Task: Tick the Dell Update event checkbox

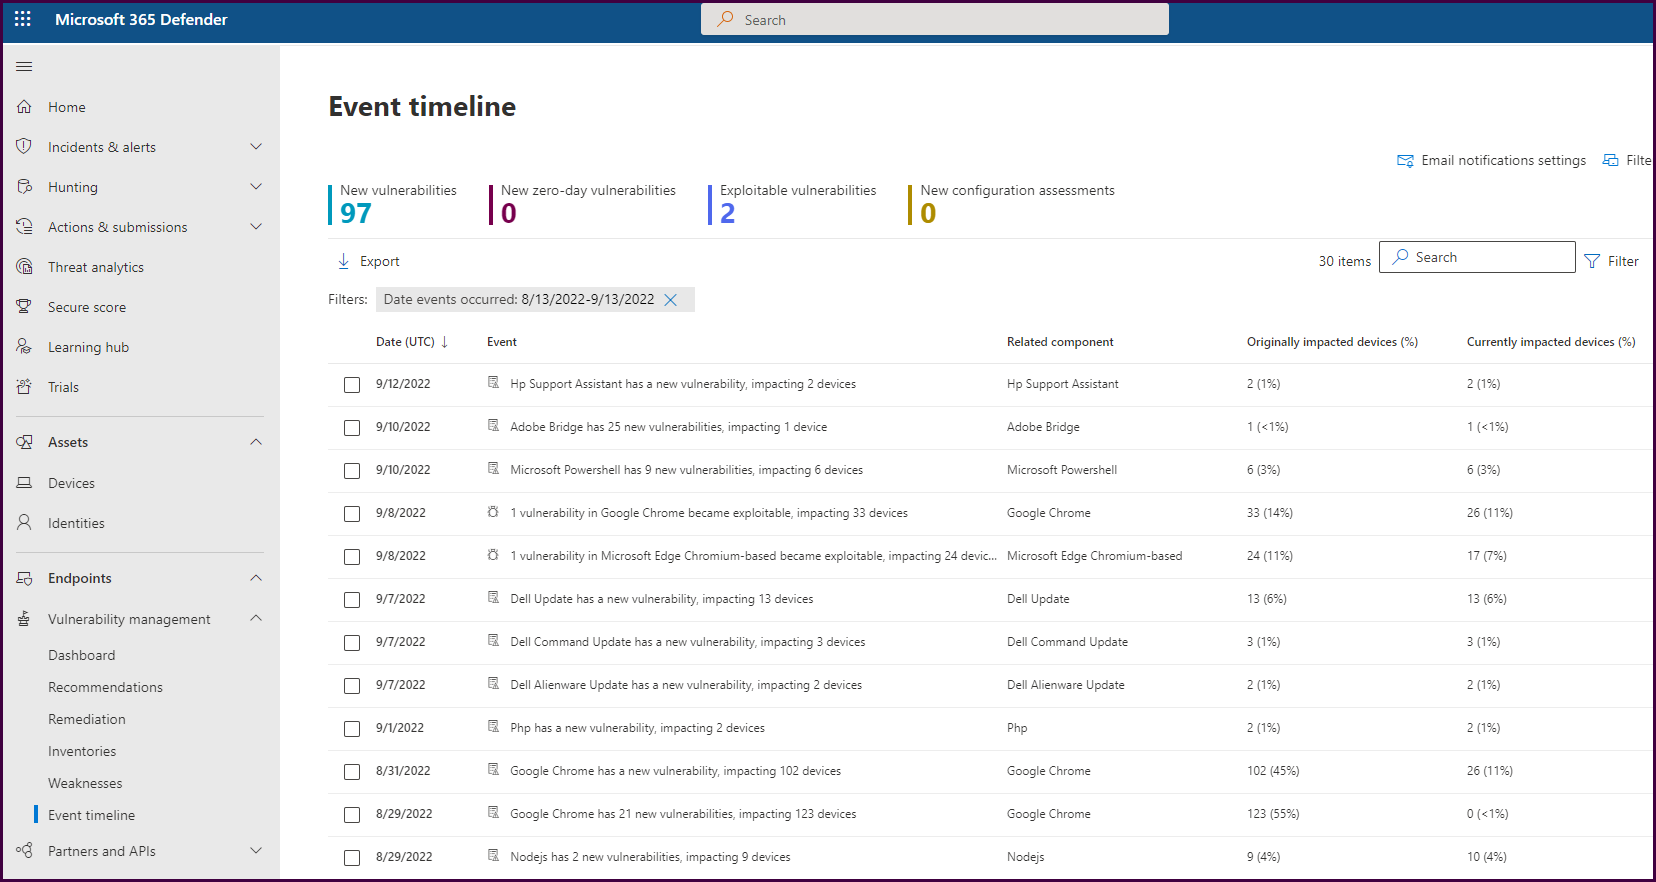Action: [x=352, y=600]
